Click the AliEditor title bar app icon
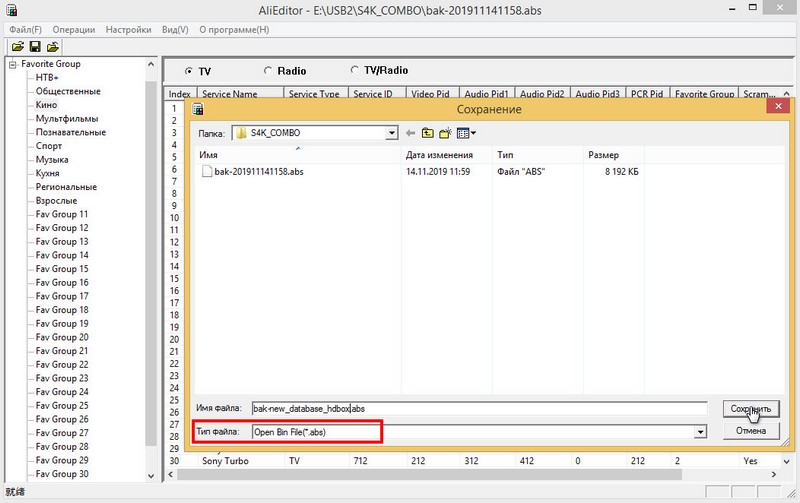This screenshot has width=800, height=503. click(x=11, y=10)
